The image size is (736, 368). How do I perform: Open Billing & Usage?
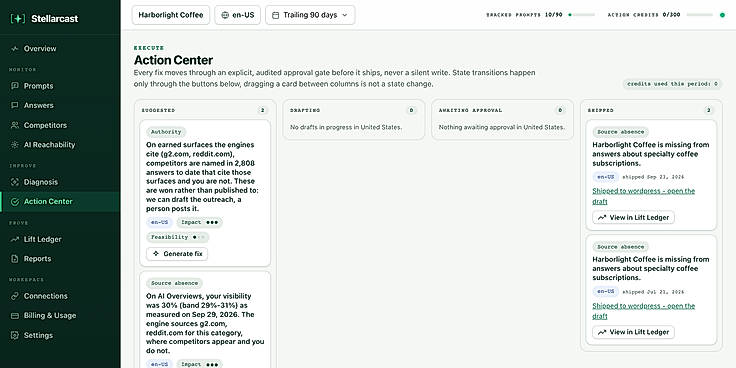pyautogui.click(x=60, y=316)
